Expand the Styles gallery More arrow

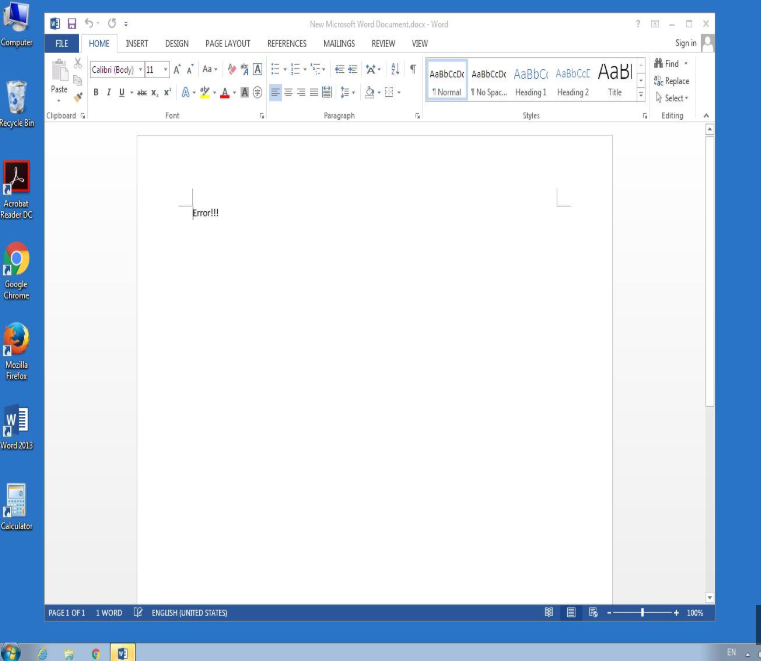point(641,95)
